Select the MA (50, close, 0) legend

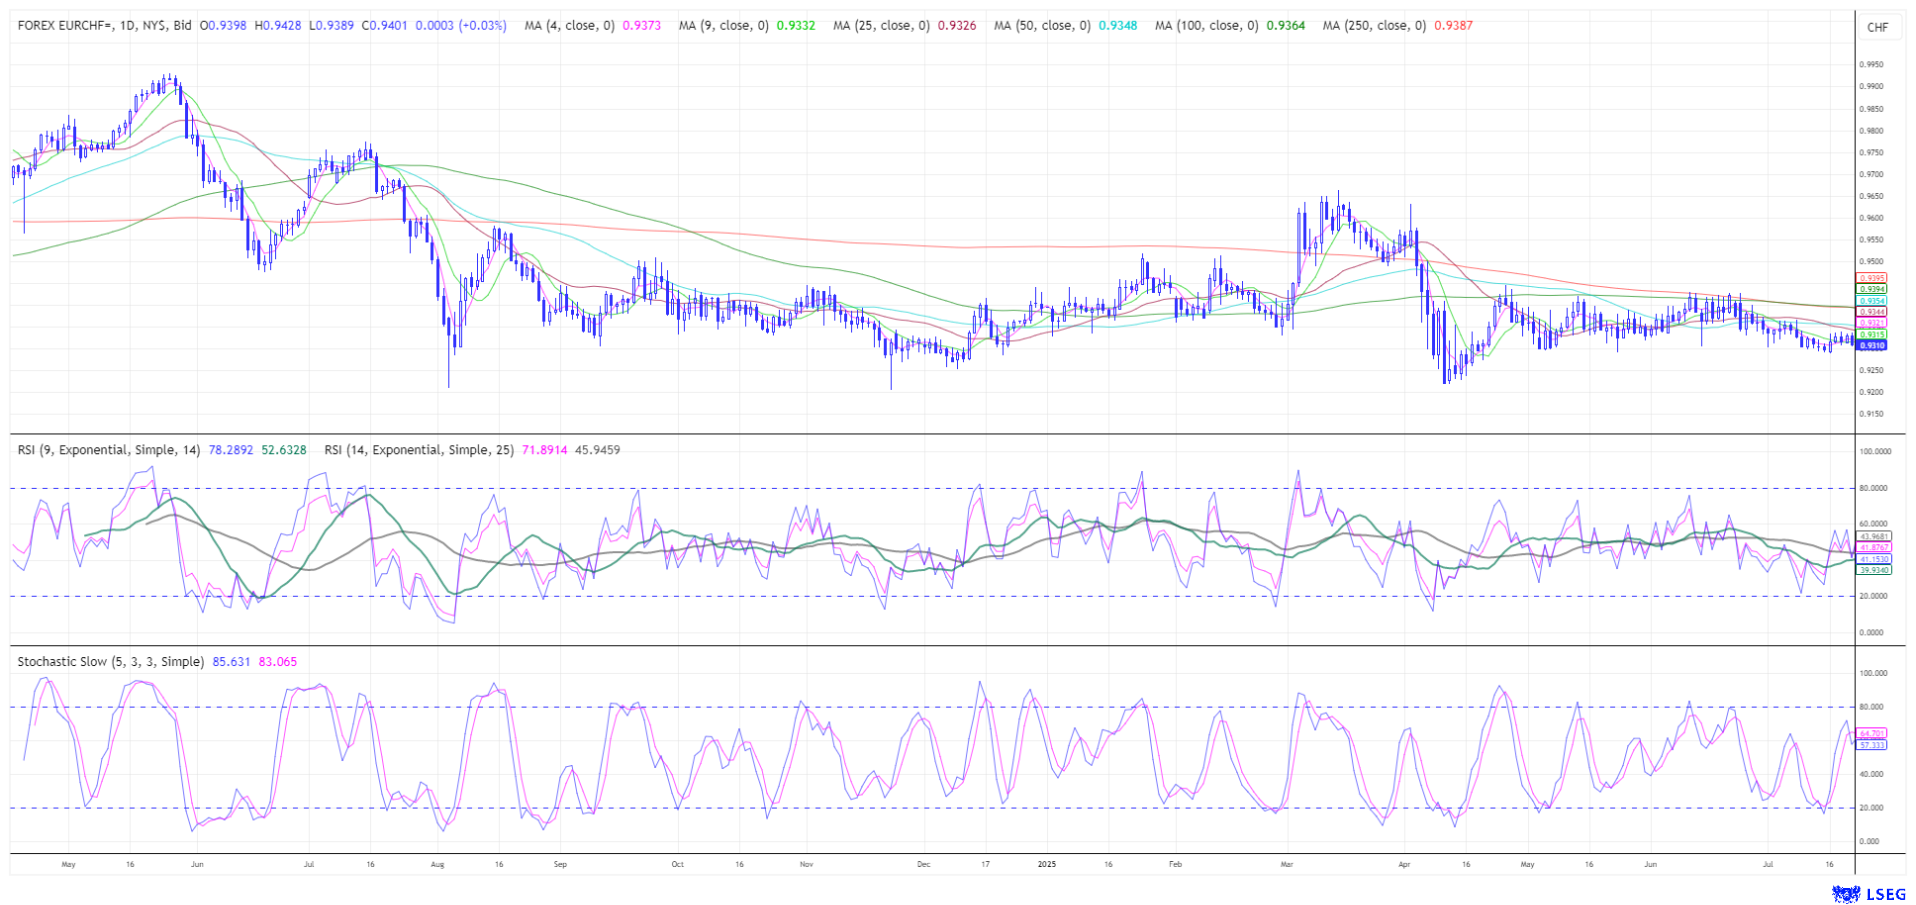[1042, 26]
